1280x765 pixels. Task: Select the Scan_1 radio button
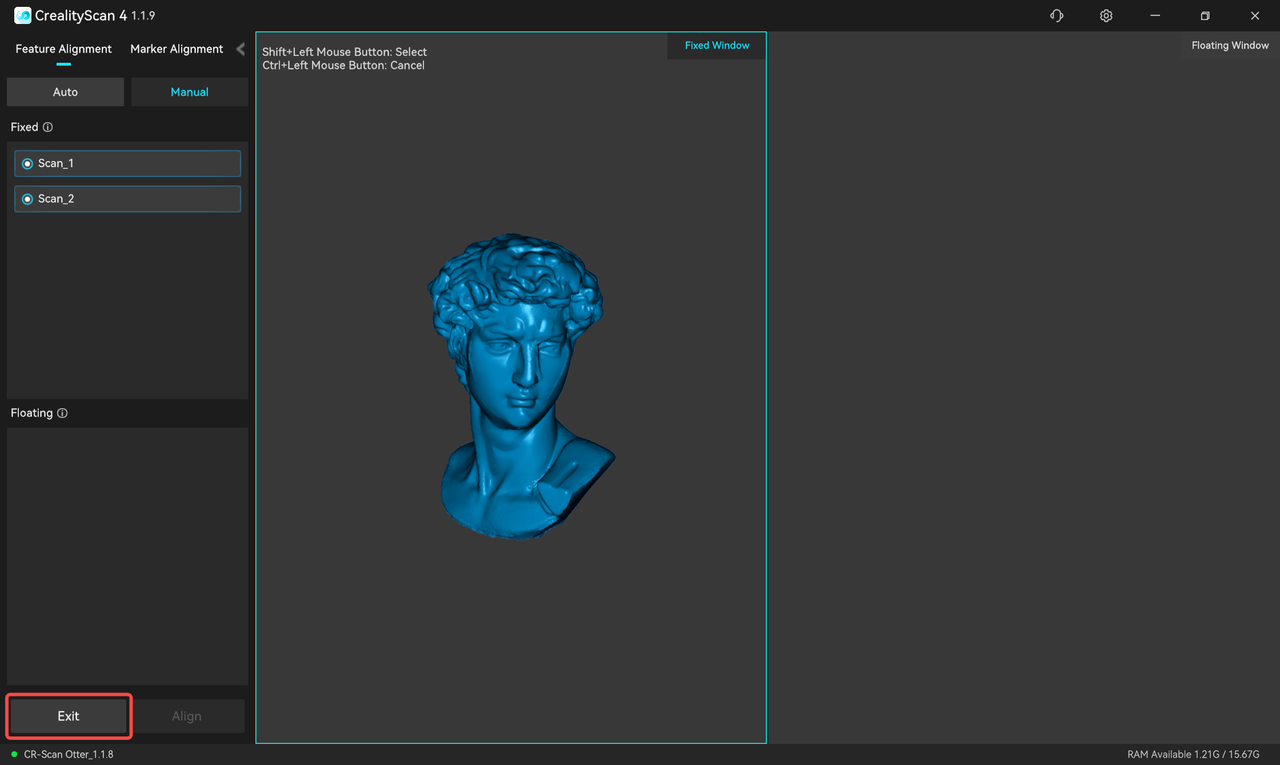coord(27,164)
